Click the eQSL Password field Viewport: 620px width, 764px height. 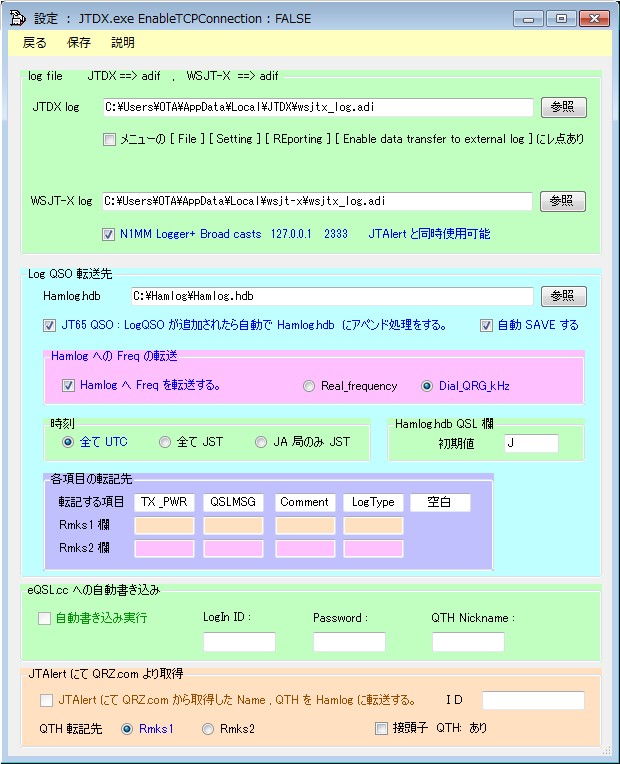pyautogui.click(x=349, y=642)
